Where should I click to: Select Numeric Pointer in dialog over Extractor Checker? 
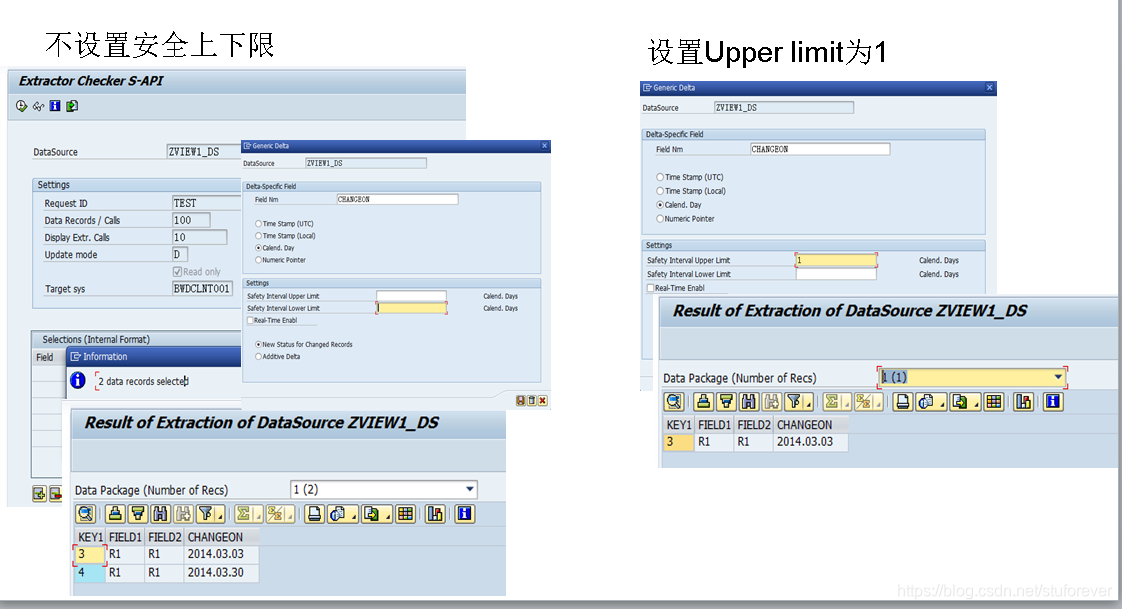(258, 260)
